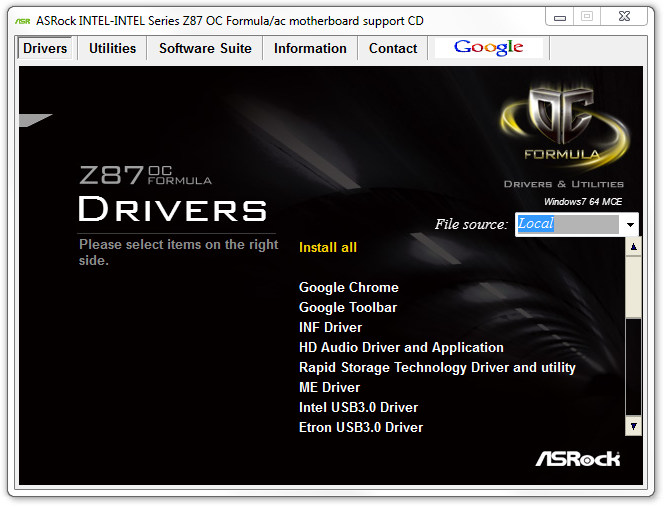Open the Contact tab
Screen dimensions: 667x509
(x=393, y=48)
